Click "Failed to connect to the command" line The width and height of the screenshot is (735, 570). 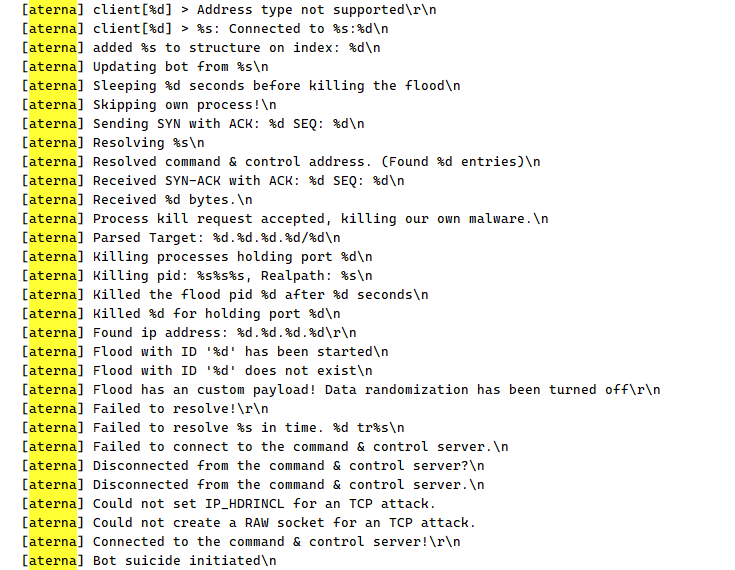pos(300,447)
